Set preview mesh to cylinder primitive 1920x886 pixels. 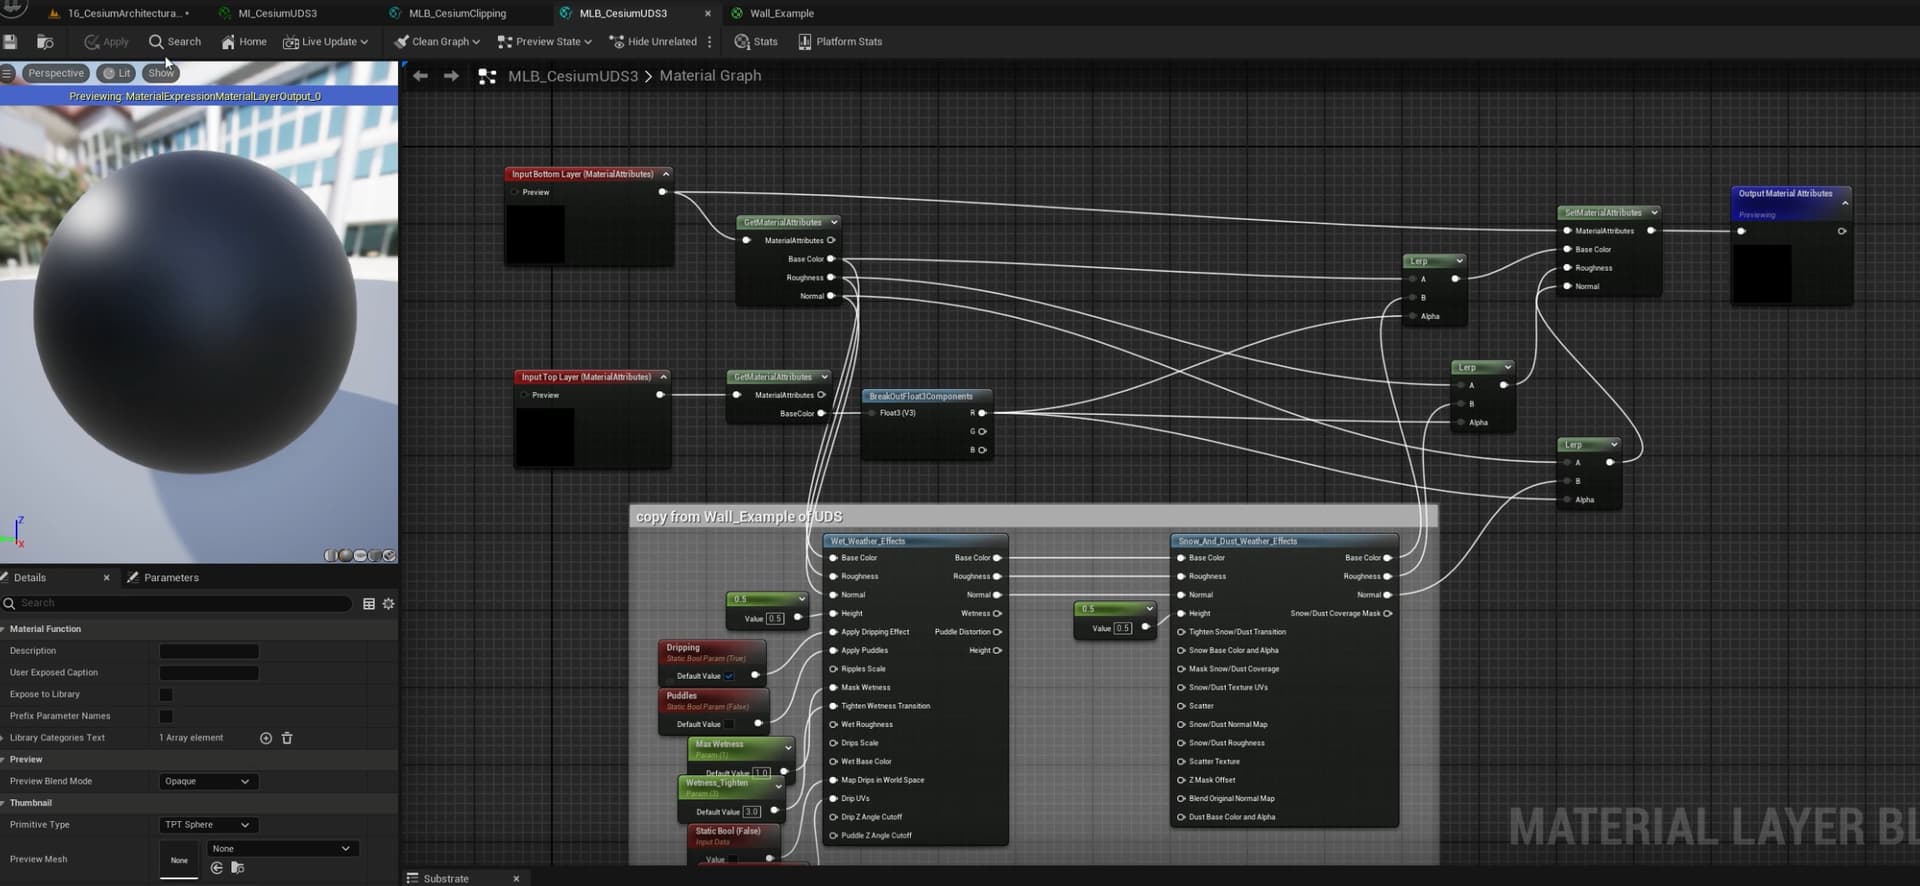pos(331,555)
